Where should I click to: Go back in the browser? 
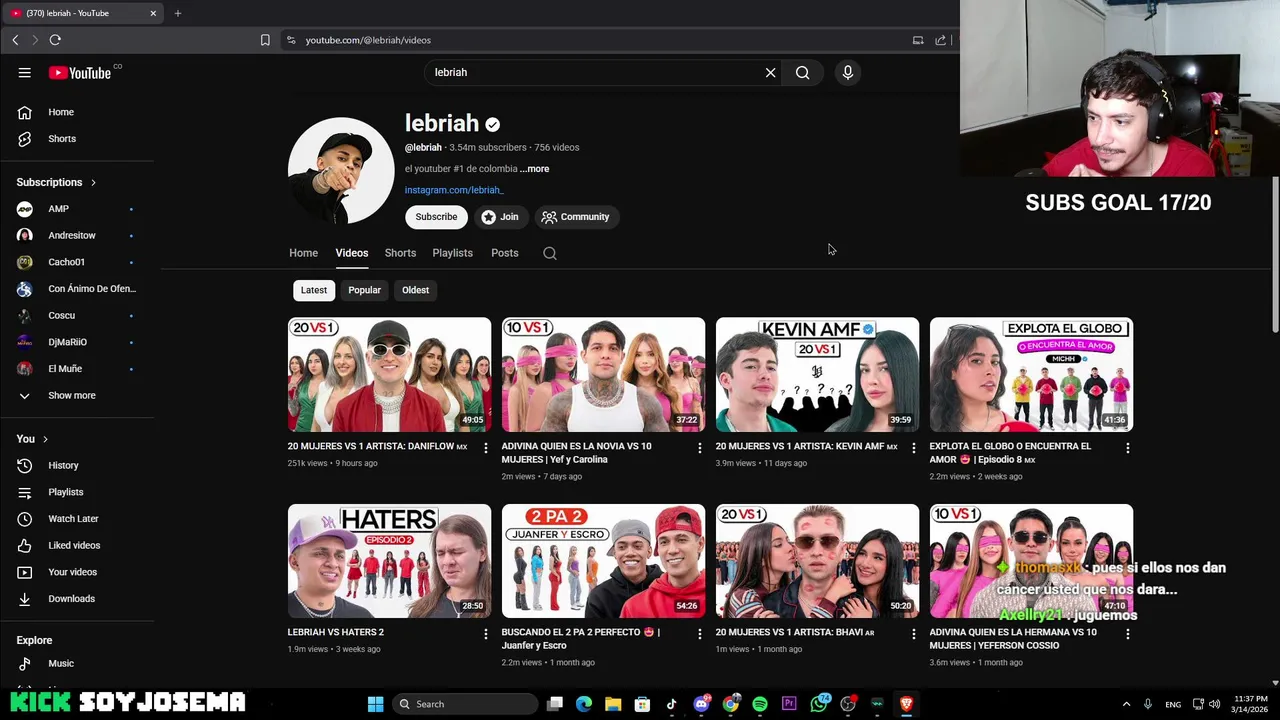tap(15, 40)
